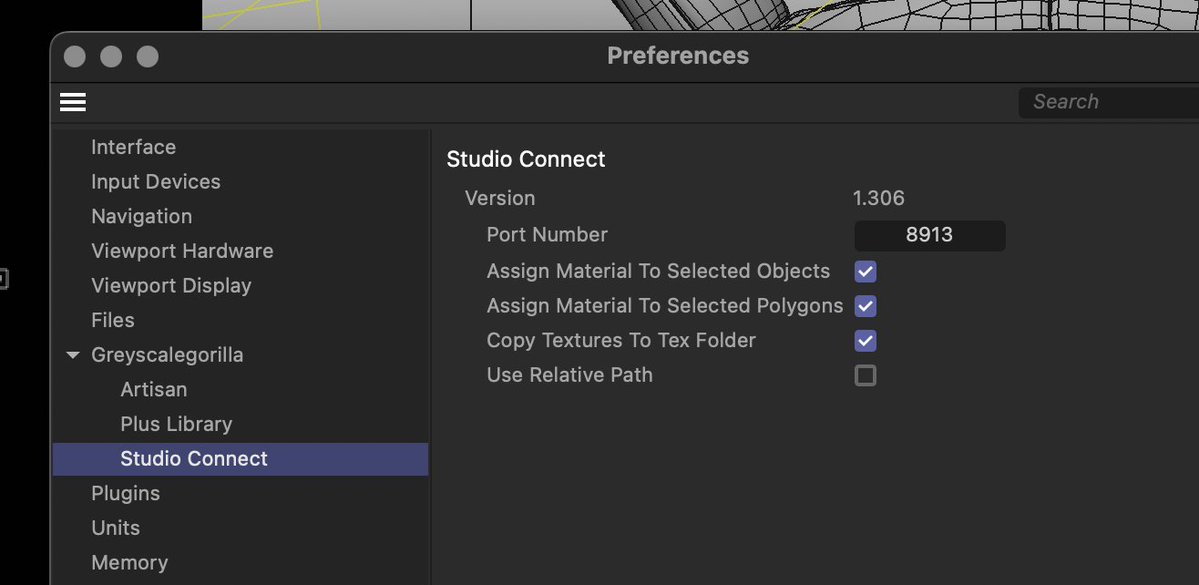Open the Artisan preferences
Viewport: 1199px width, 585px height.
pyautogui.click(x=154, y=389)
